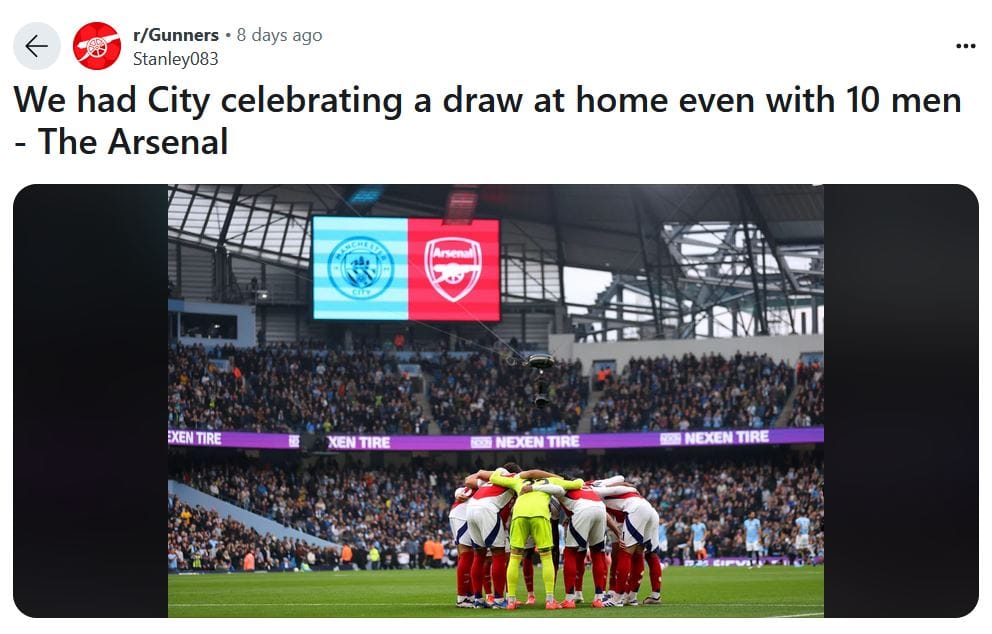The height and width of the screenshot is (634, 992).
Task: Click the right black letterbox of the image
Action: [901, 401]
